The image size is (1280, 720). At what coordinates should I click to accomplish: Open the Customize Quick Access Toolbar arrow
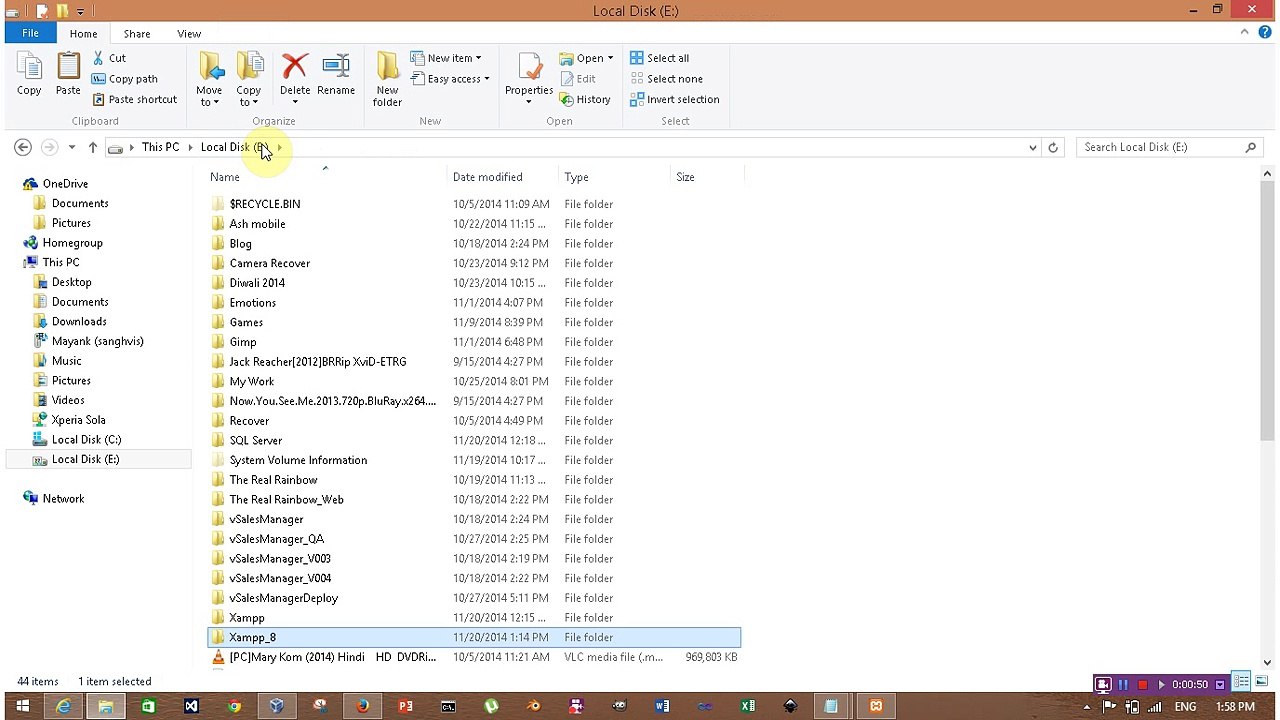(80, 11)
